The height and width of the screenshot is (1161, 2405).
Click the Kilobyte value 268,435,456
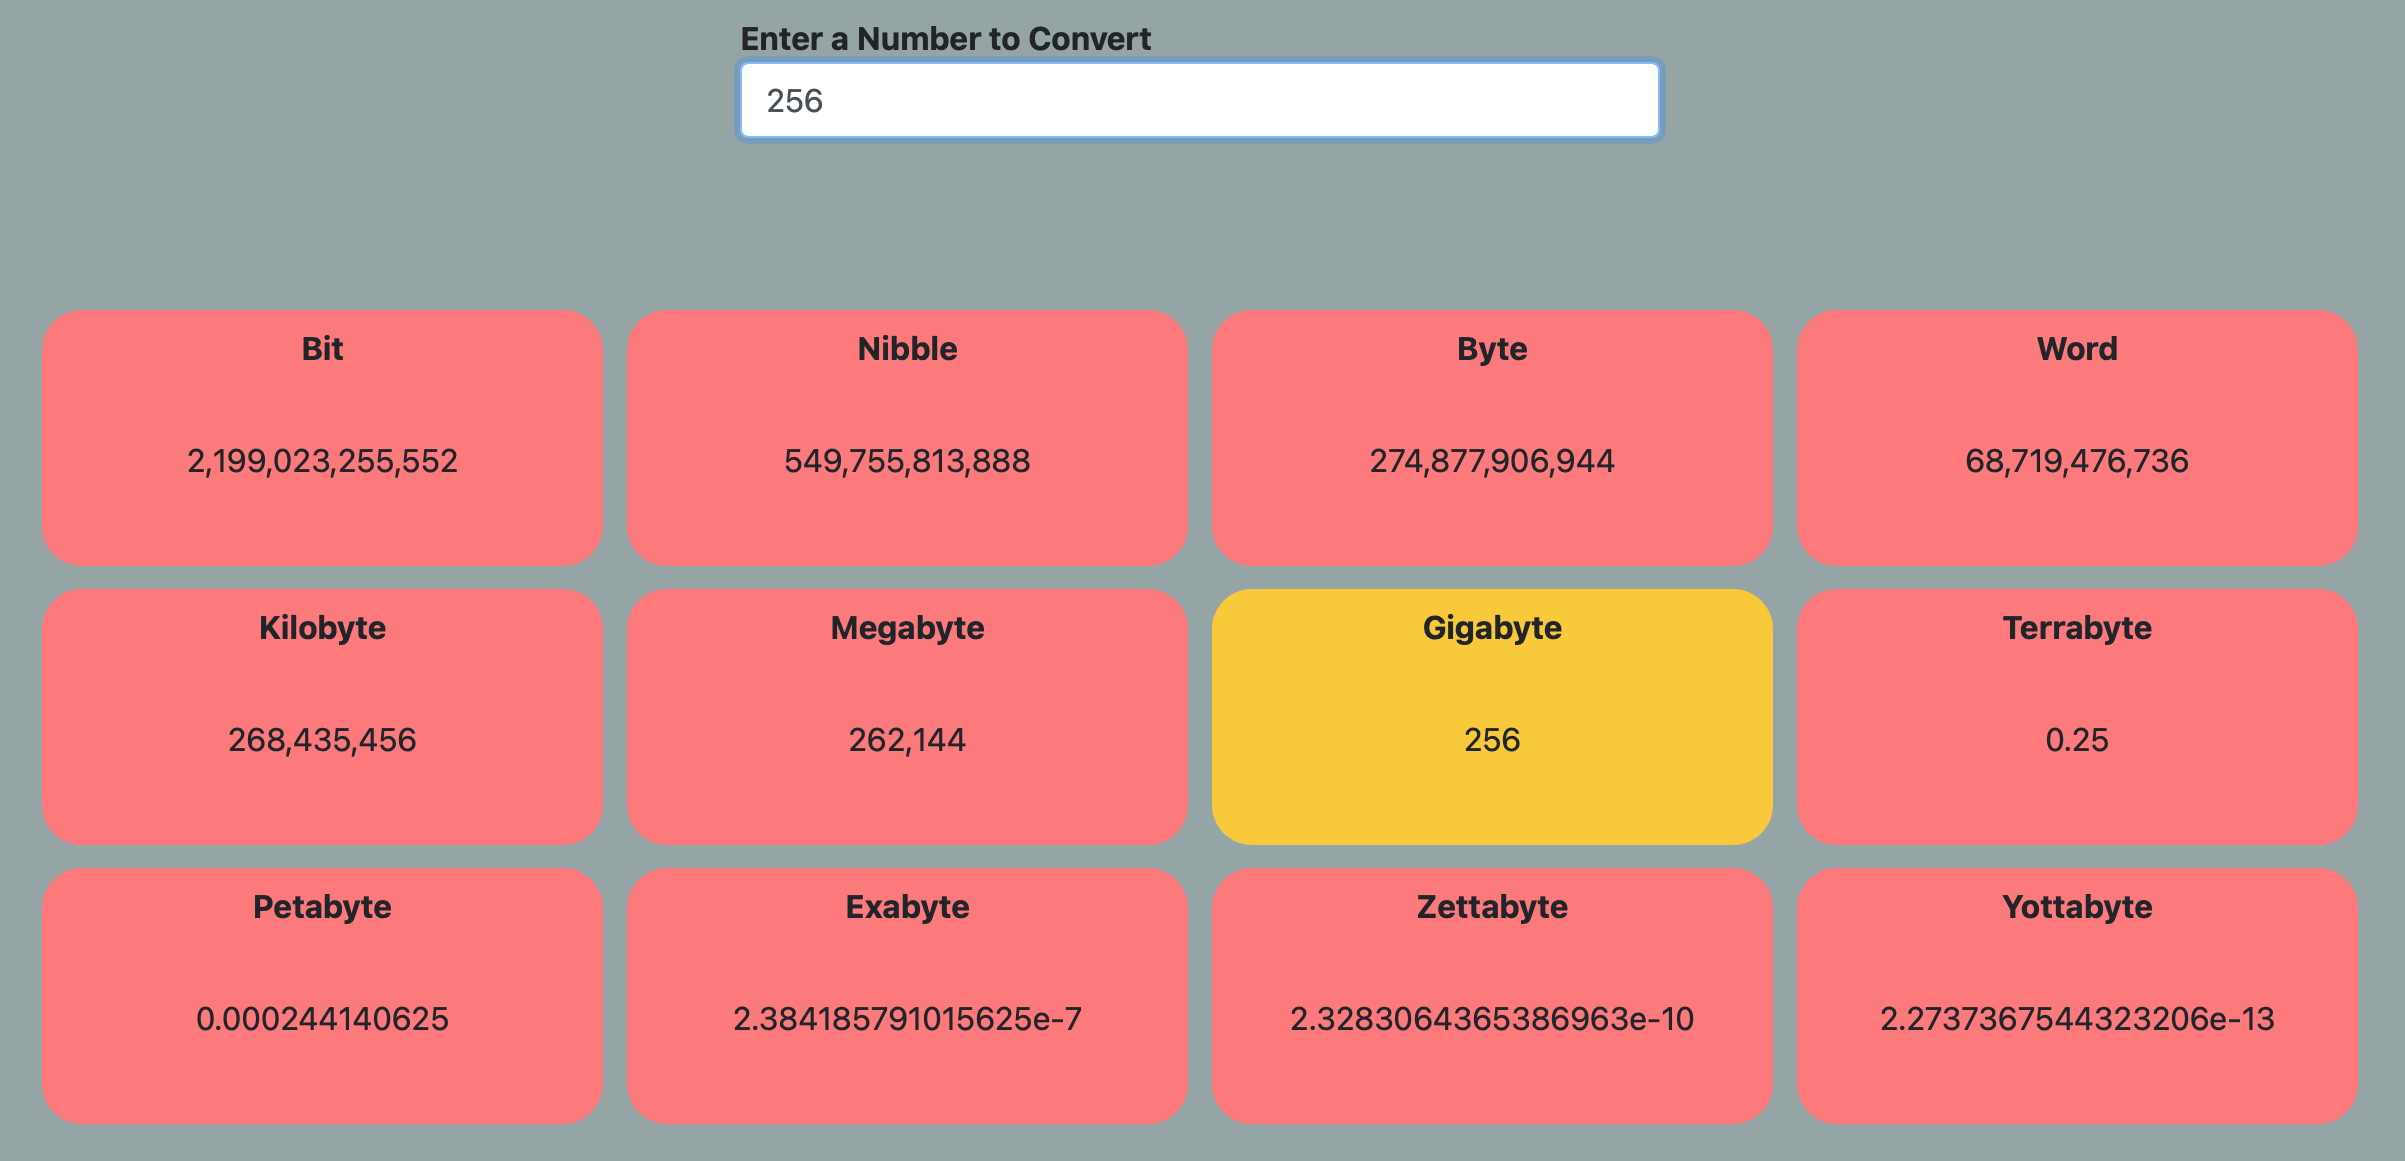click(322, 740)
